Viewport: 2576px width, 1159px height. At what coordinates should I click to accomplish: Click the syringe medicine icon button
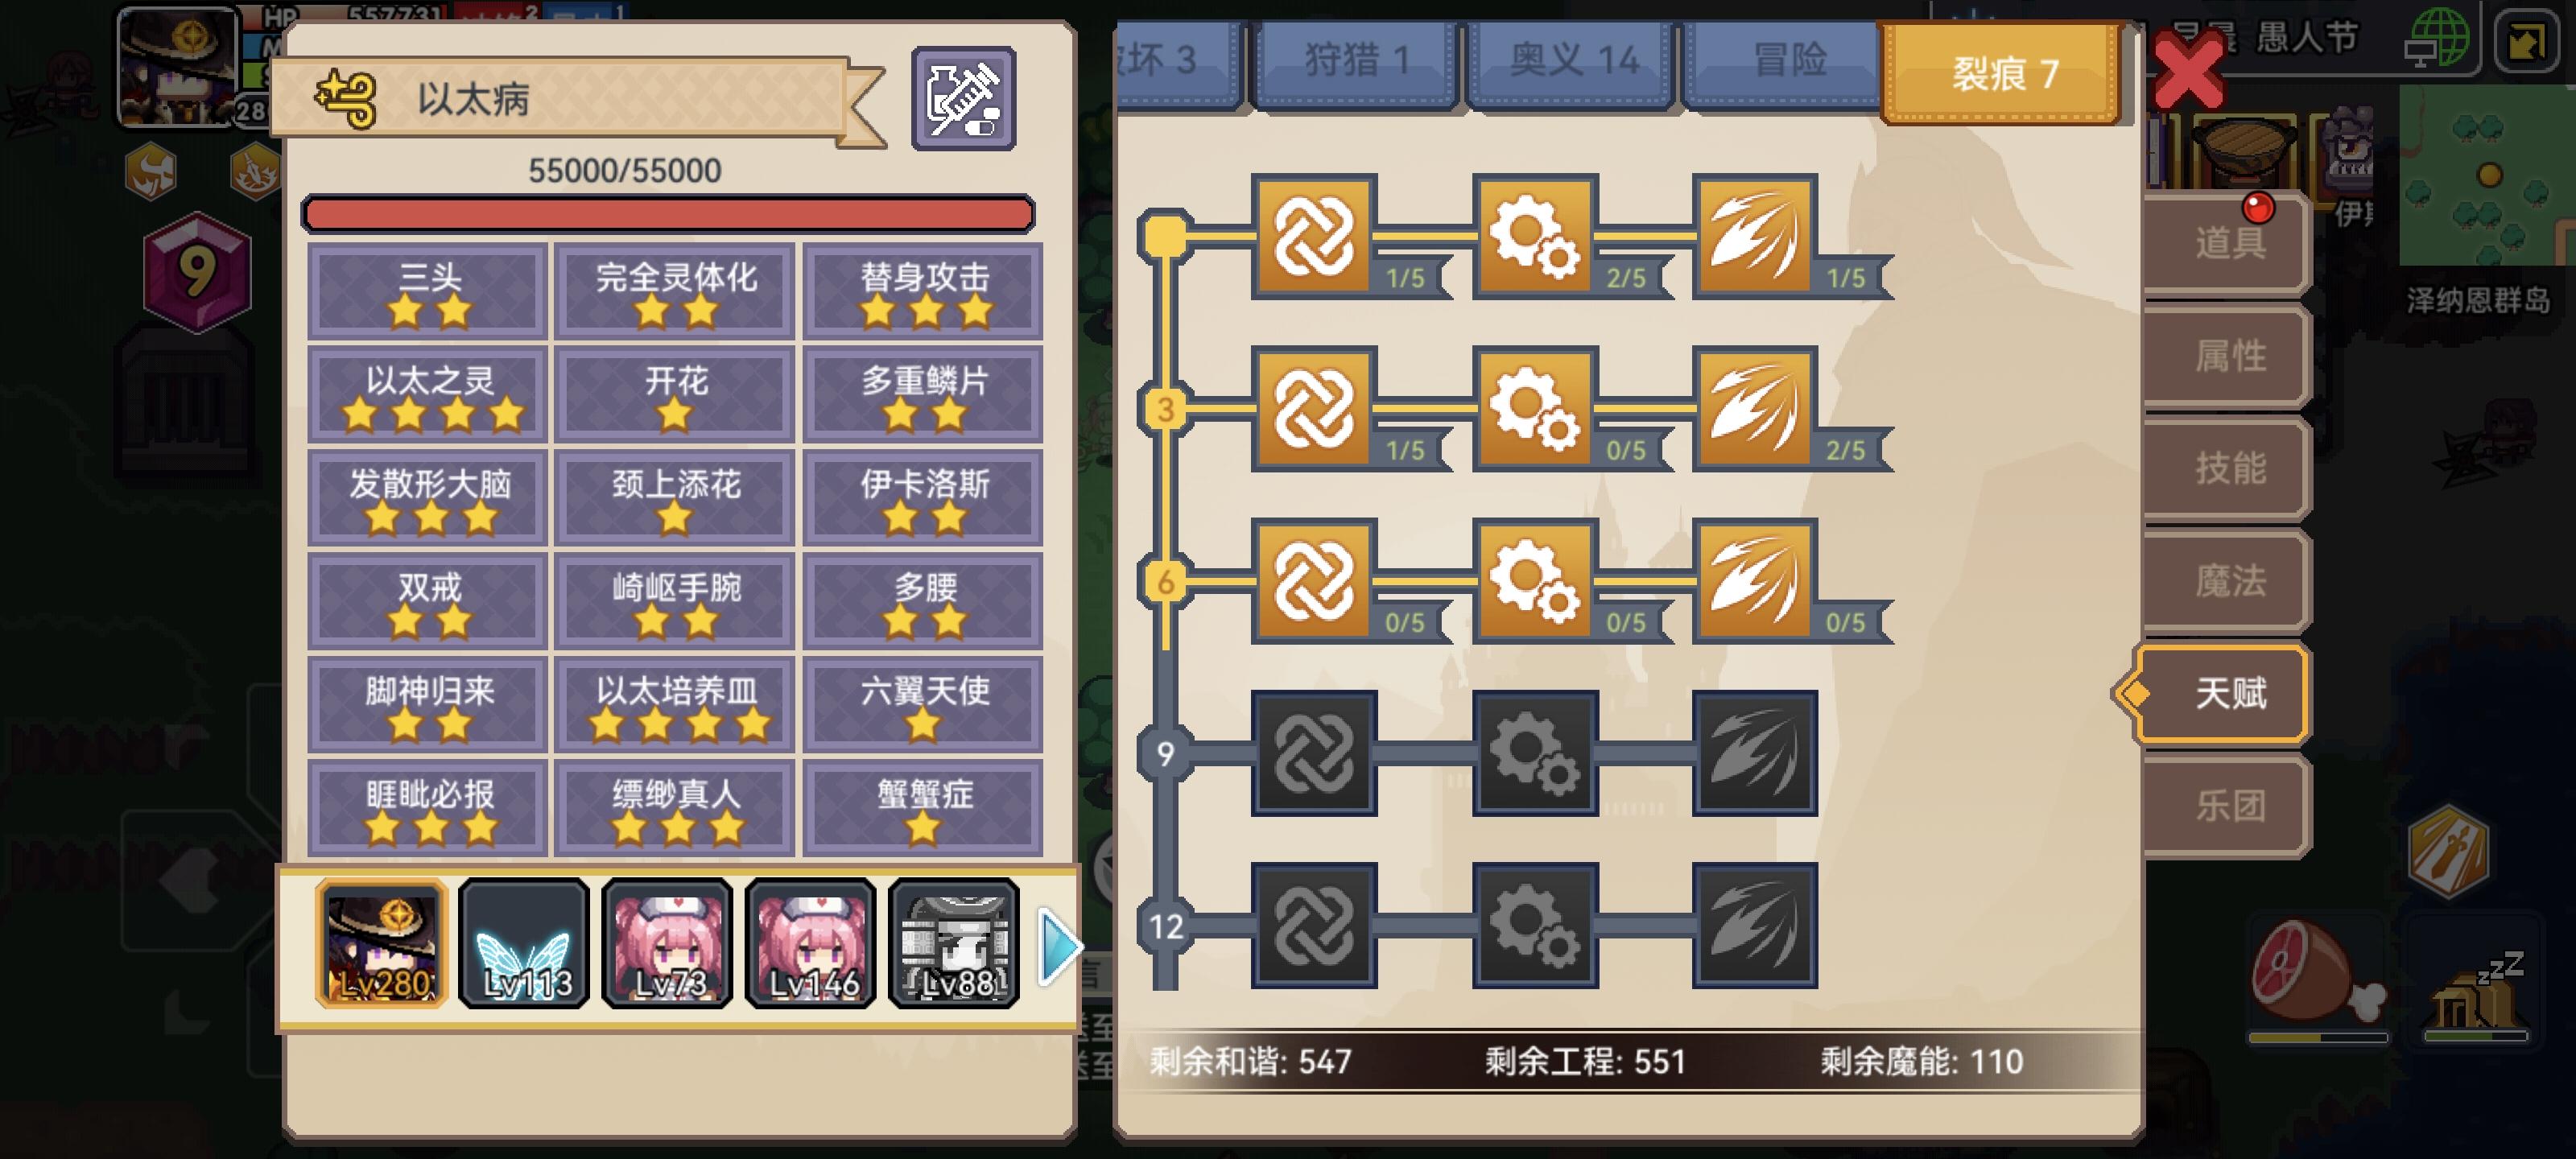[x=963, y=98]
